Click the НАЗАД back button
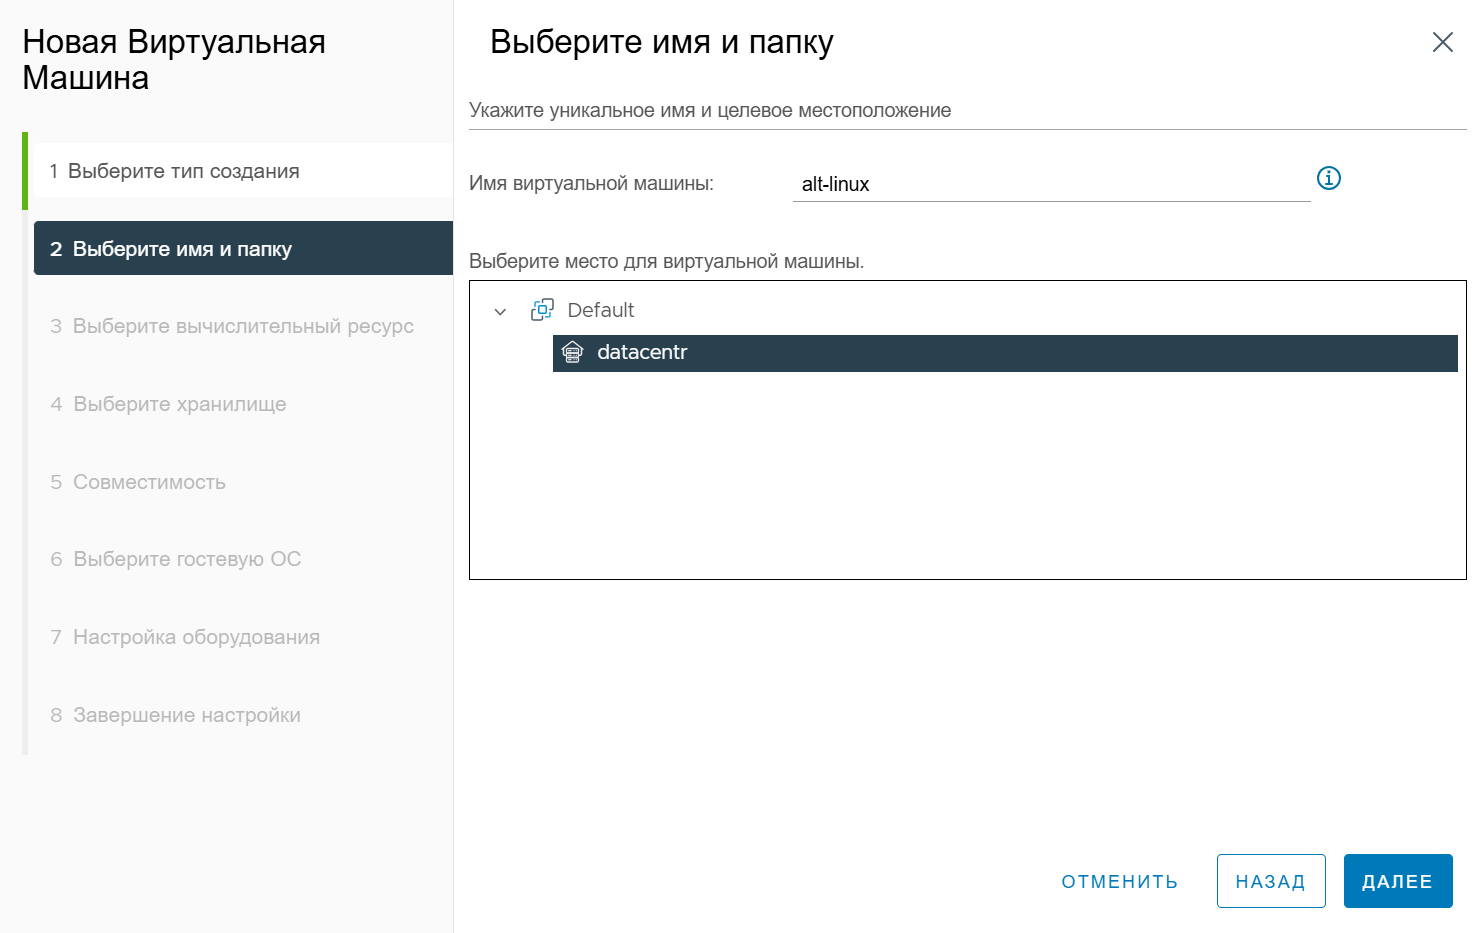This screenshot has height=933, width=1482. click(x=1271, y=881)
